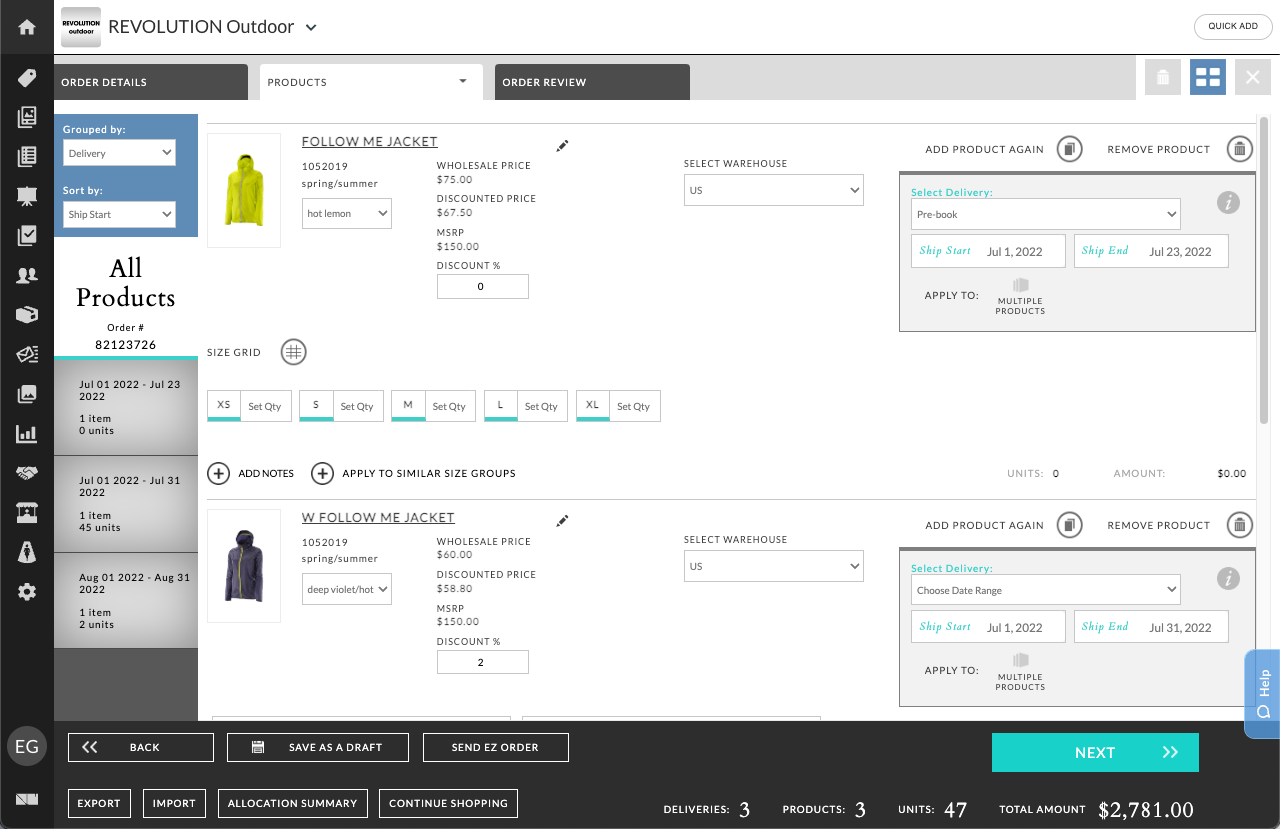Open the W Follow Me Jacket link
This screenshot has height=829, width=1280.
(378, 518)
